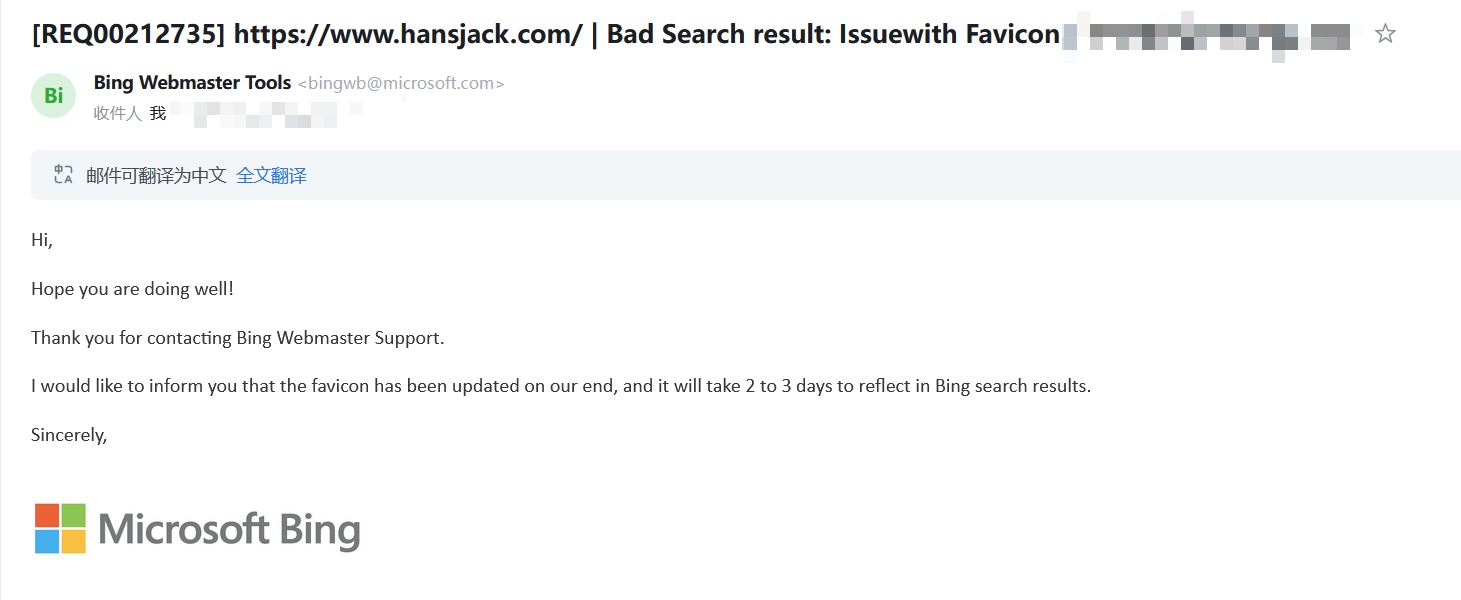Click the hansjack.com URL in the subject
The height and width of the screenshot is (600, 1461).
coord(407,34)
